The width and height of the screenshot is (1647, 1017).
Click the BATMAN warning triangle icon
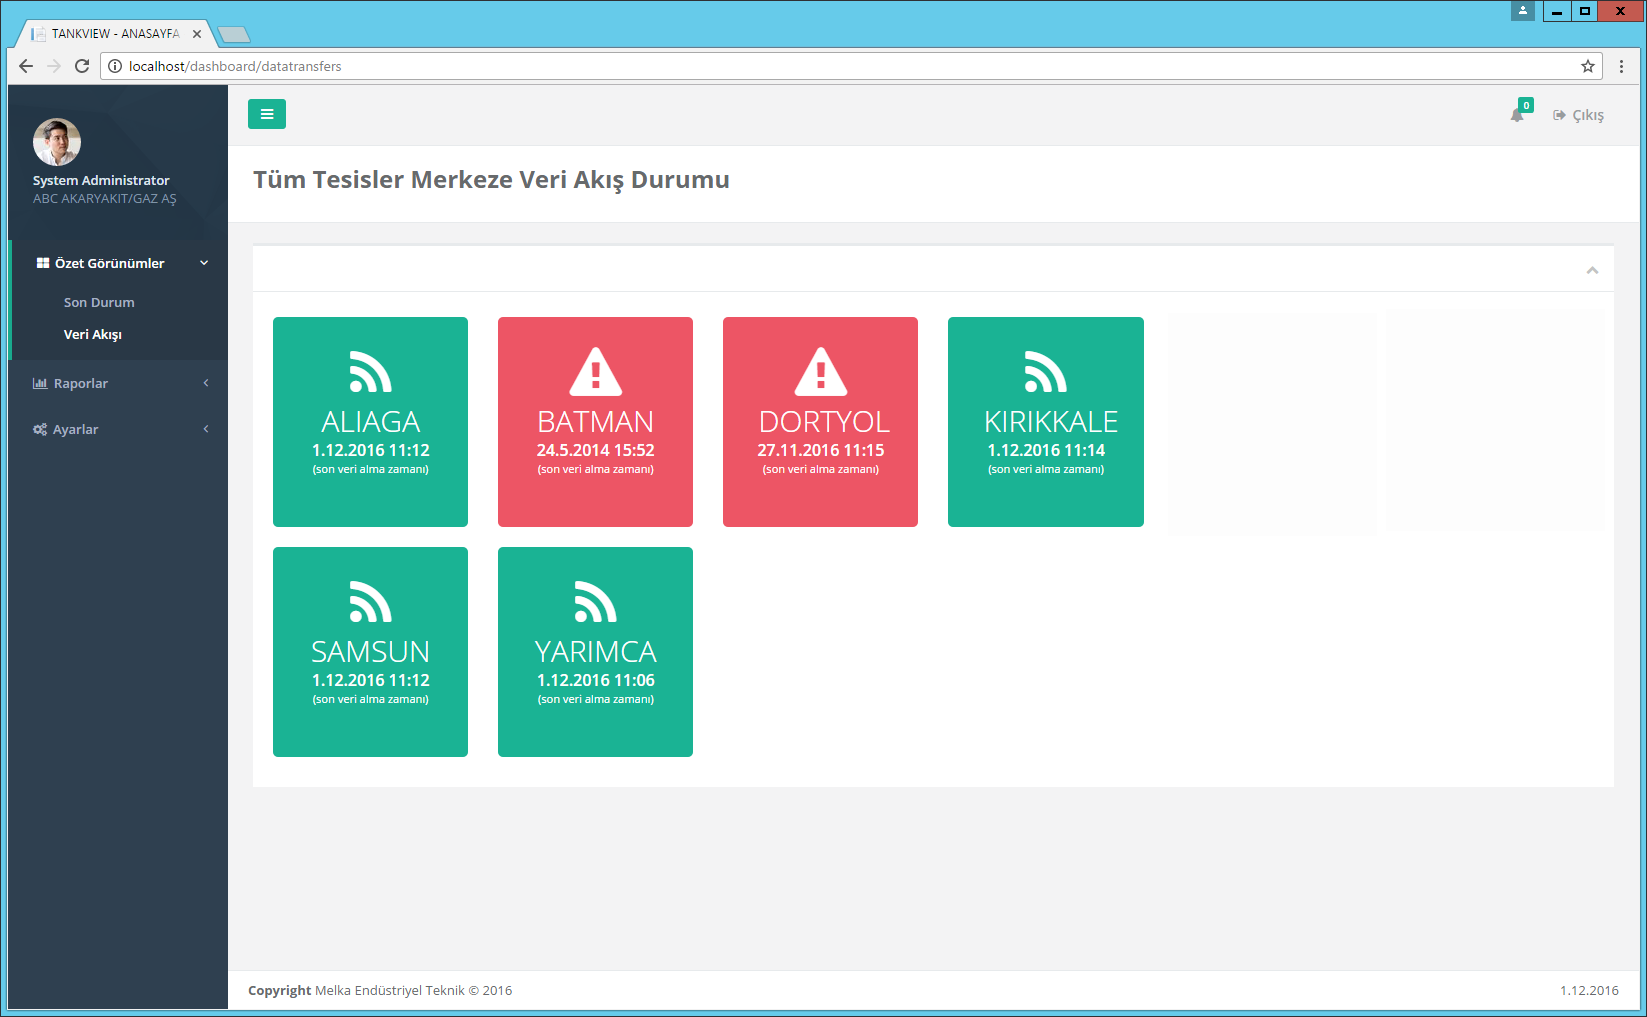click(595, 372)
